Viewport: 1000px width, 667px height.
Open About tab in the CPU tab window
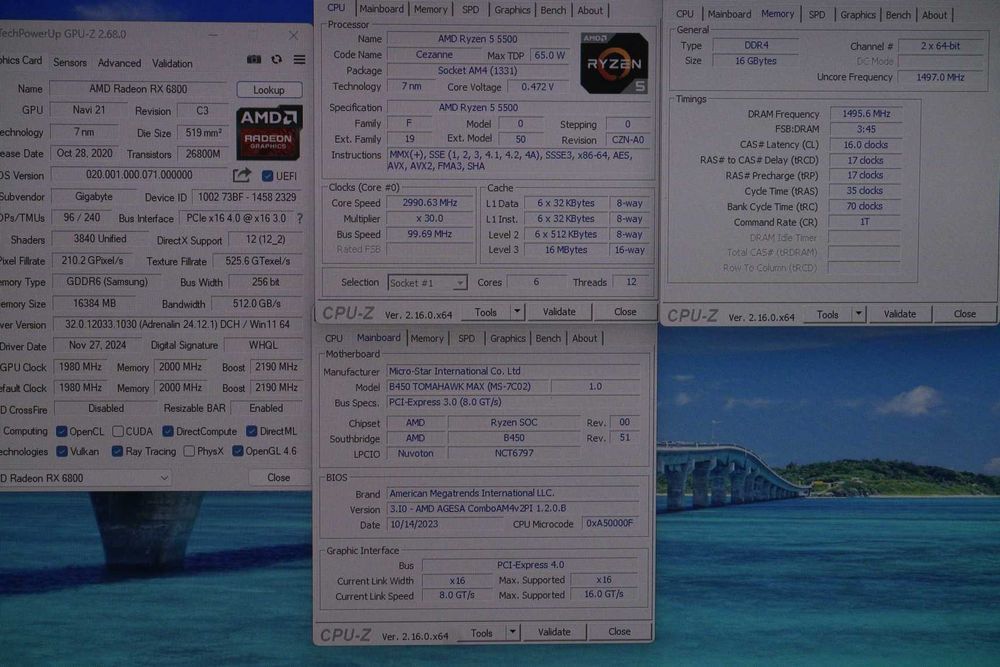589,10
